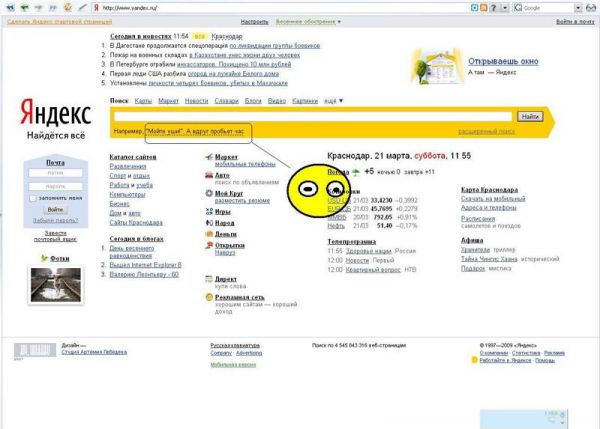Screen dimensions: 600x429
Task: Click the blue square icon beside RSS
Action: point(474,7)
